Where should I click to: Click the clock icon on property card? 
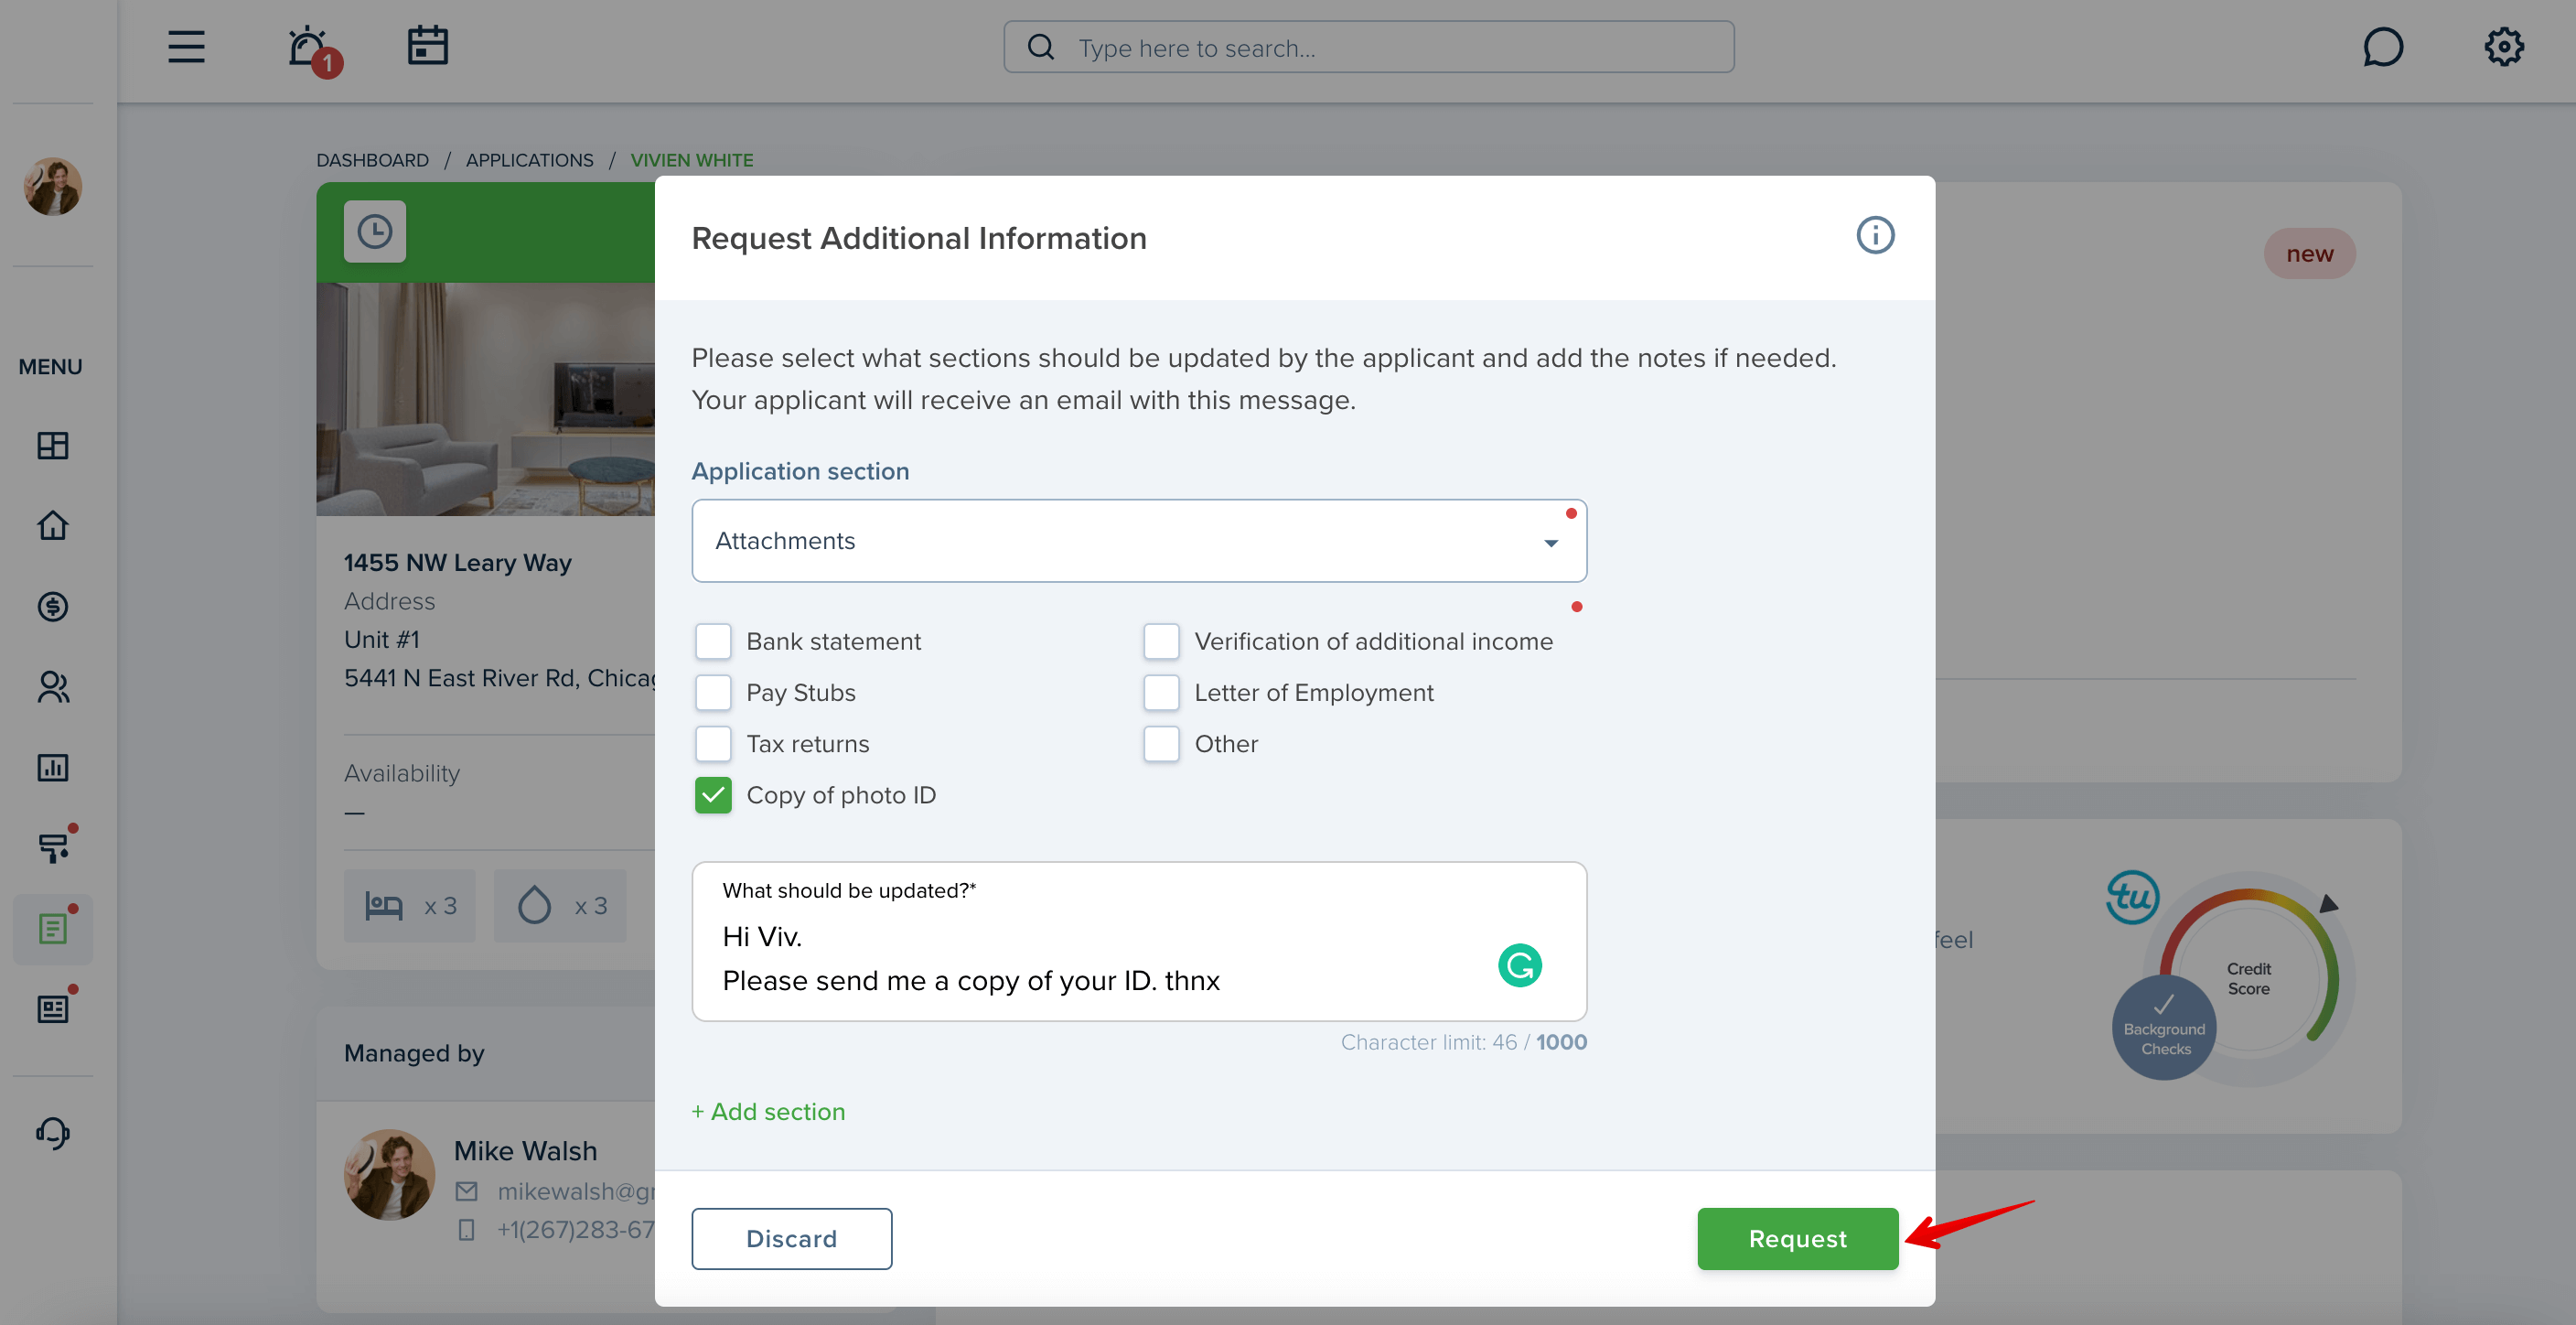click(375, 232)
